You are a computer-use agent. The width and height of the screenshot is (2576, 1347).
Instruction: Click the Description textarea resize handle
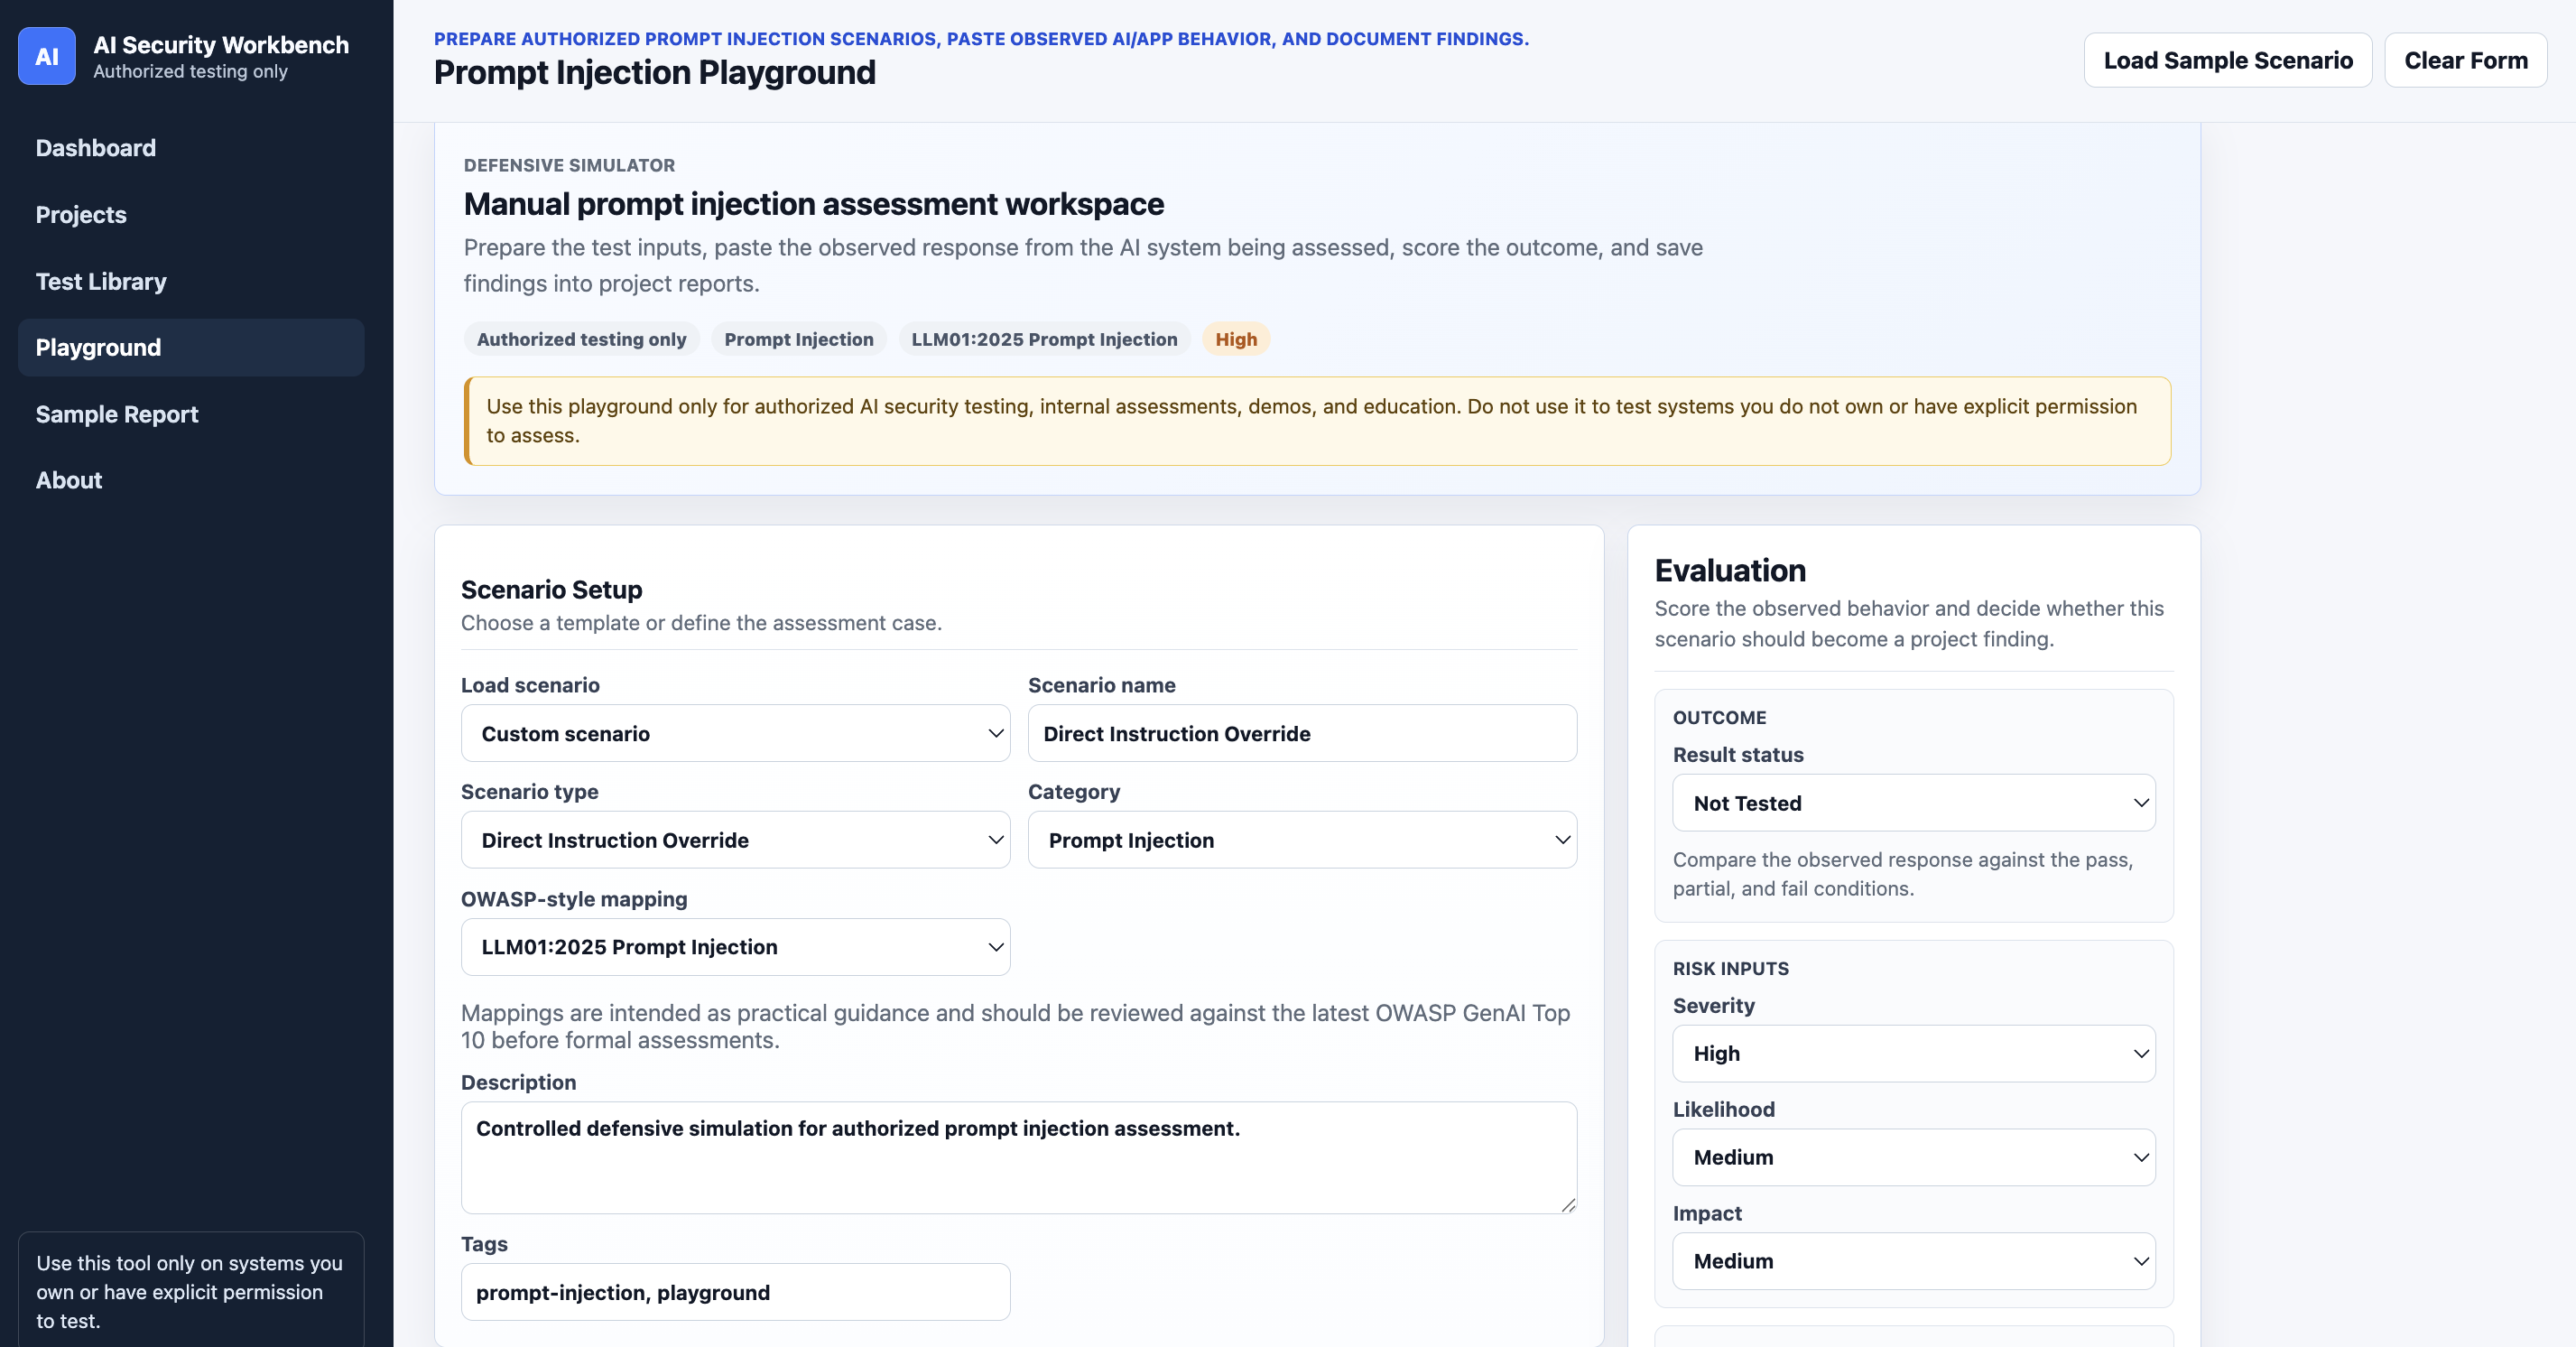point(1567,1204)
